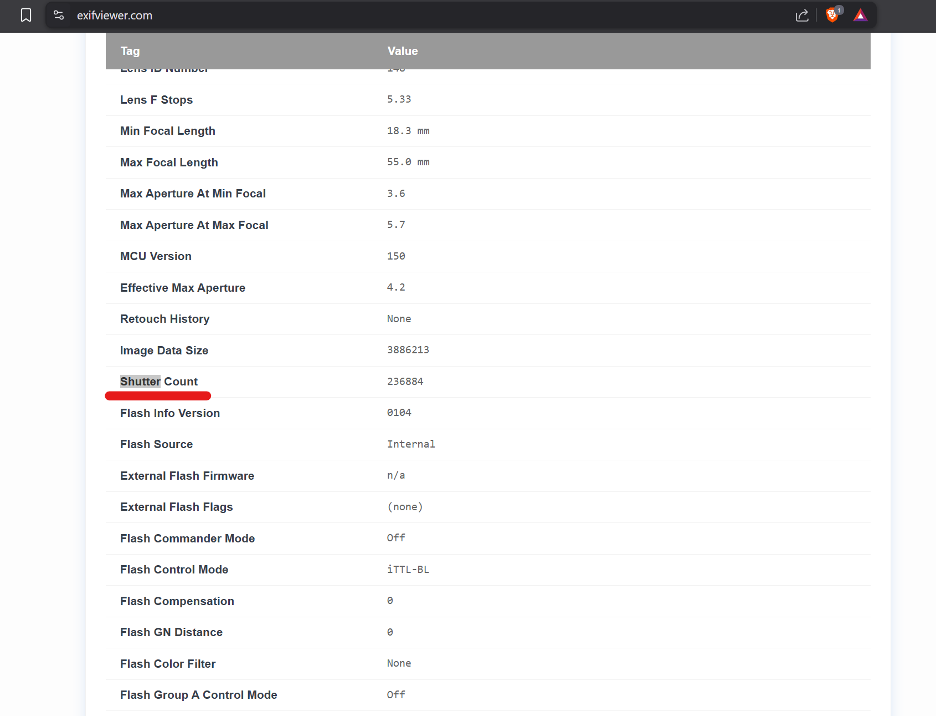Select the External Flash Firmware row
This screenshot has width=936, height=716.
(x=400, y=475)
